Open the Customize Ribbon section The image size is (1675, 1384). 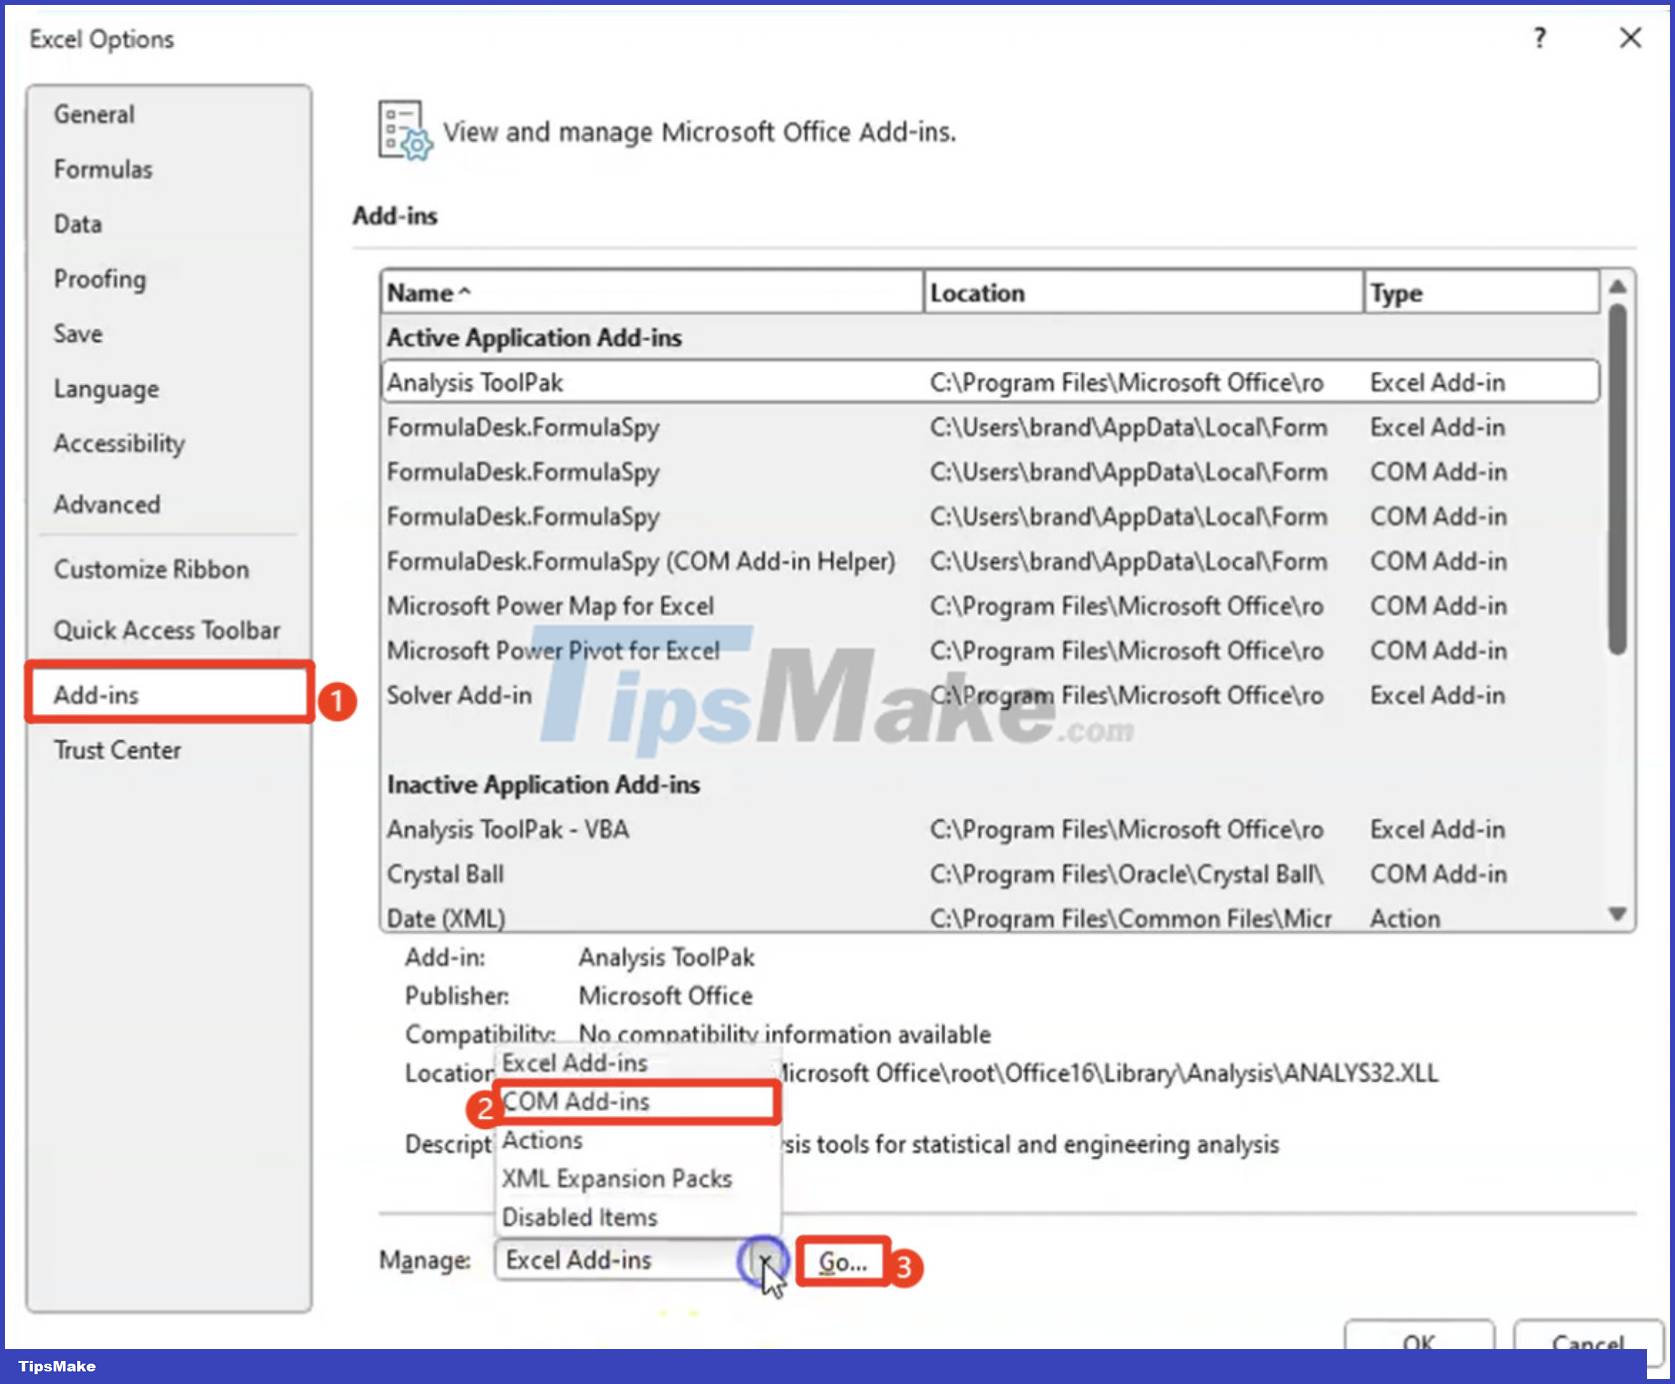(x=150, y=569)
